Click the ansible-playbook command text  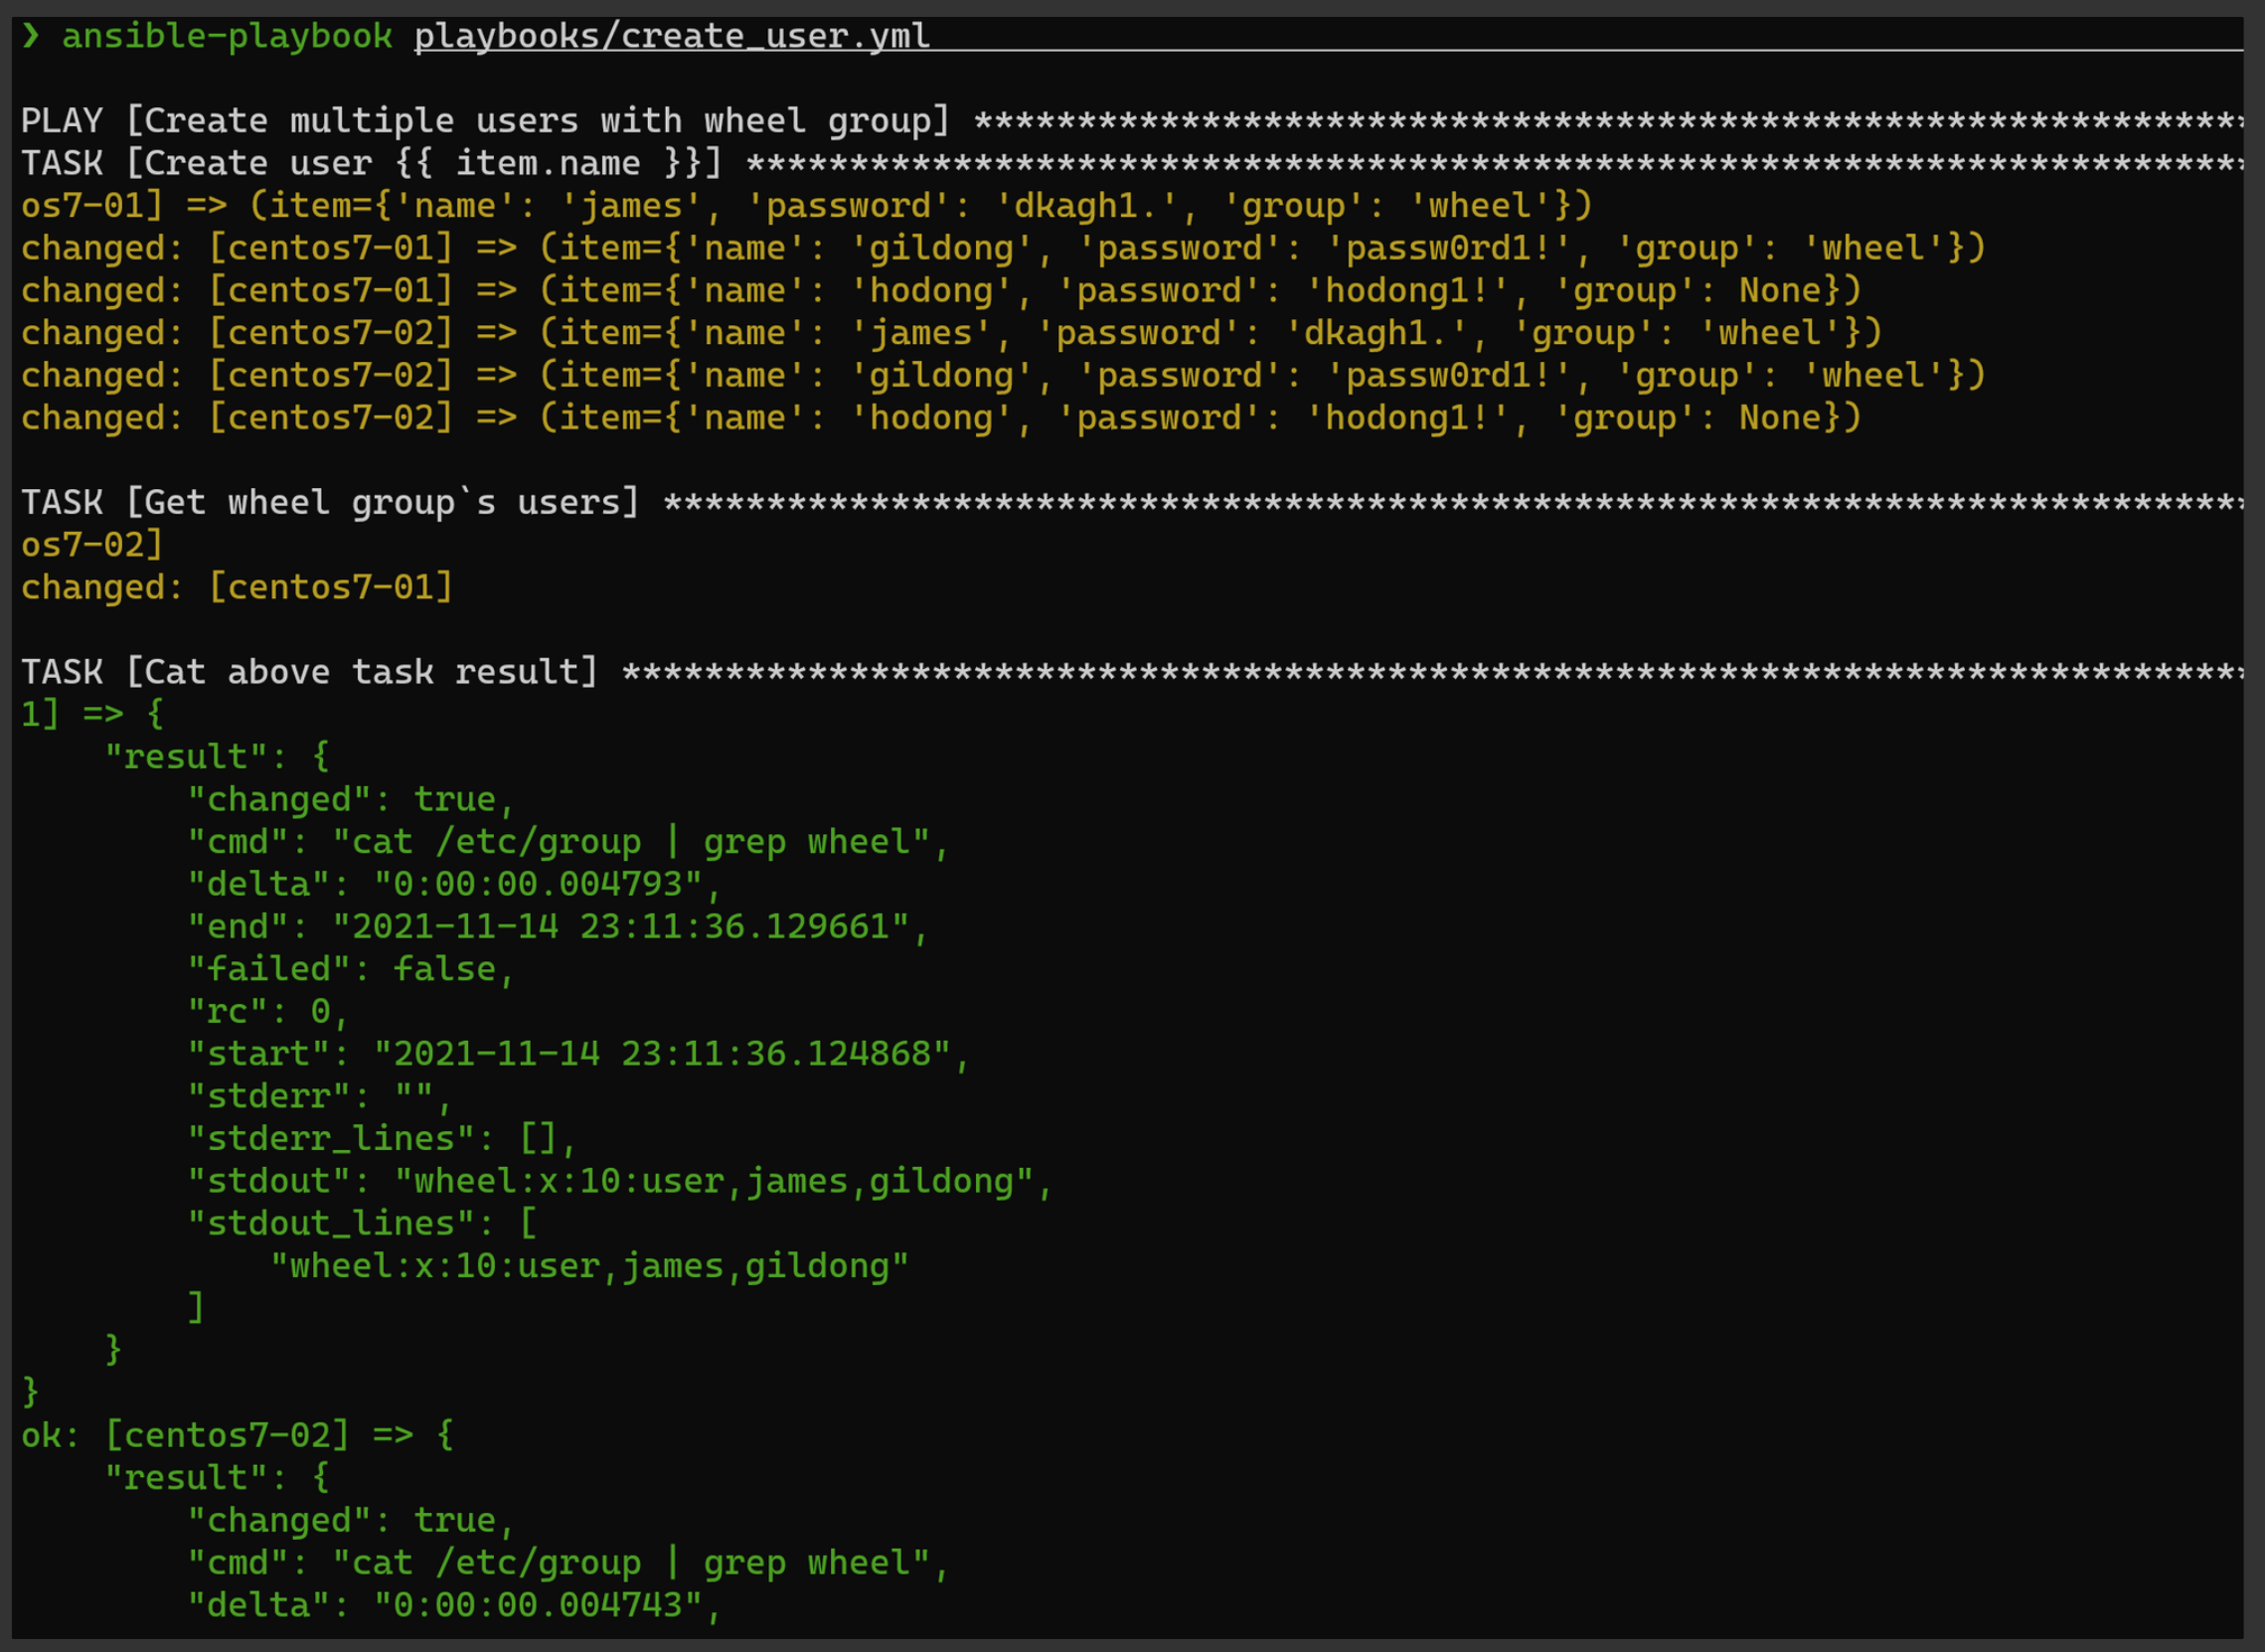pos(227,37)
